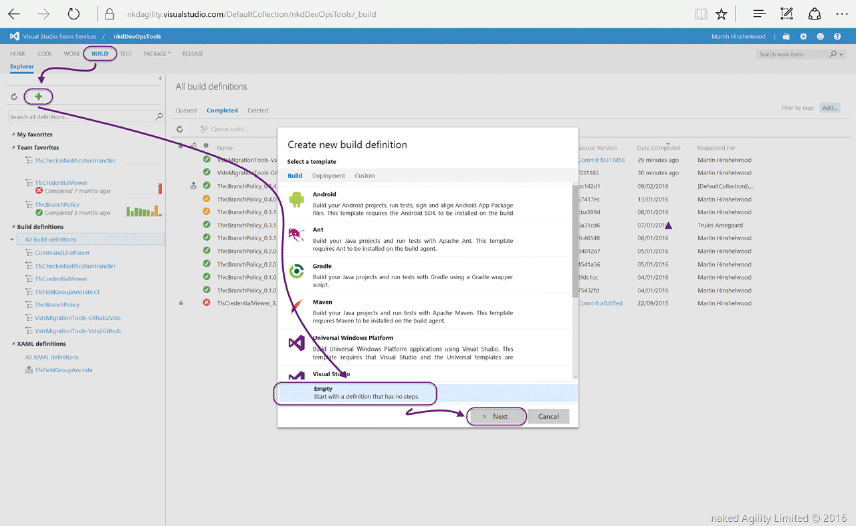The height and width of the screenshot is (526, 856).
Task: Switch to the Deleted builds tab
Action: 258,110
